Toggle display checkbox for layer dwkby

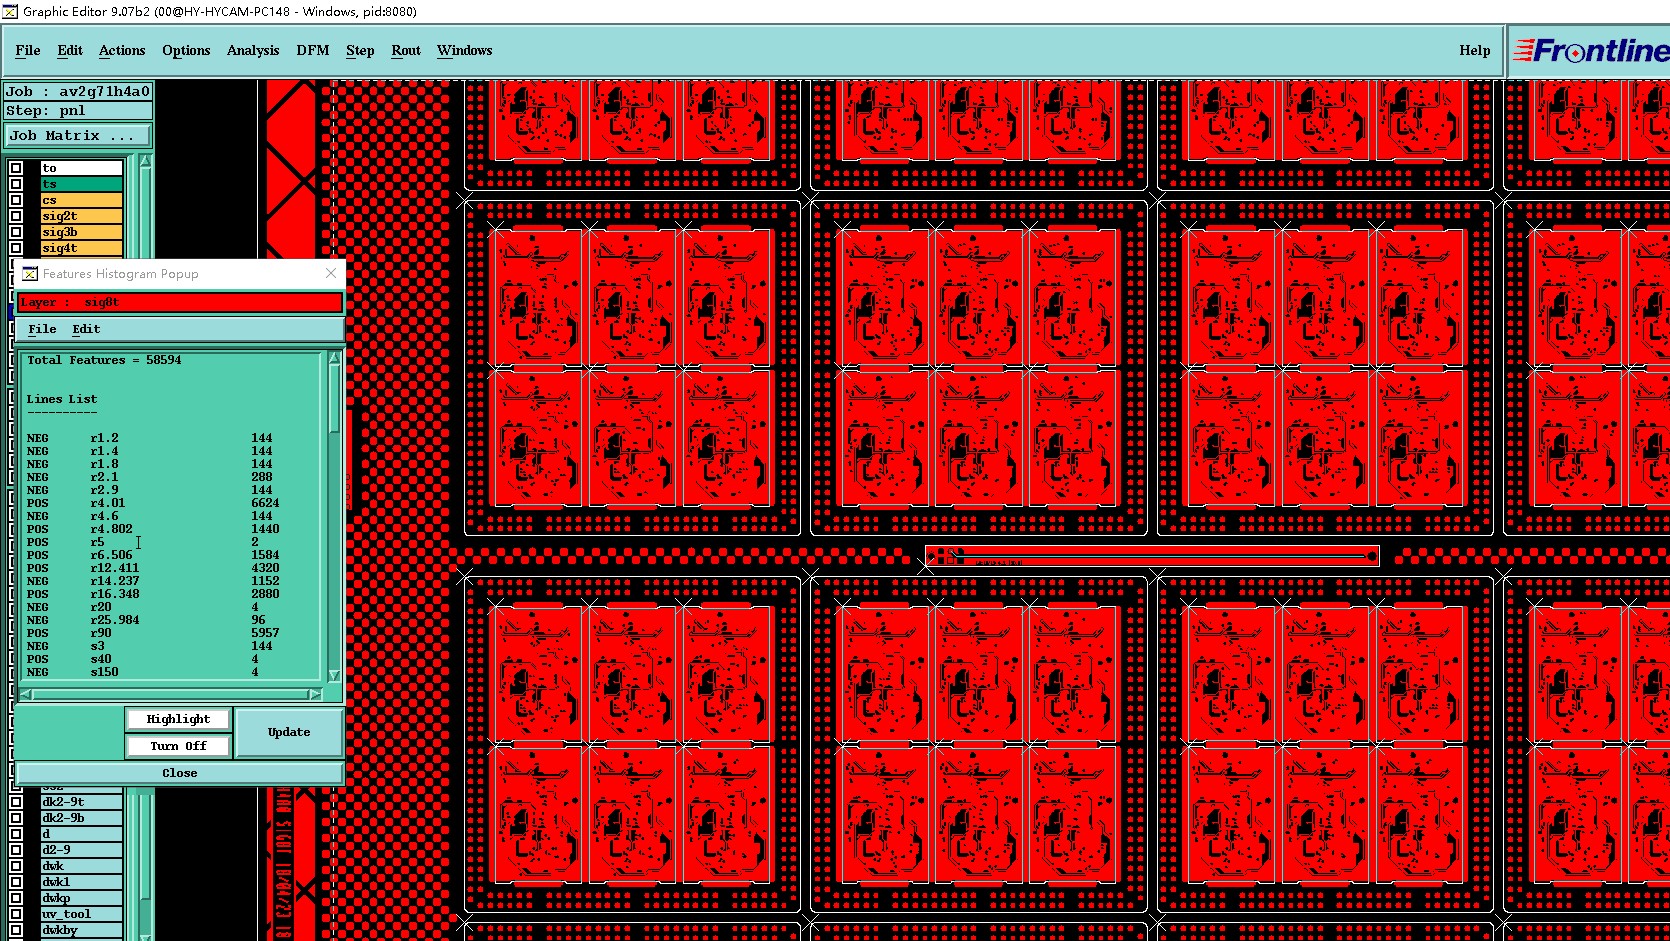coord(16,930)
